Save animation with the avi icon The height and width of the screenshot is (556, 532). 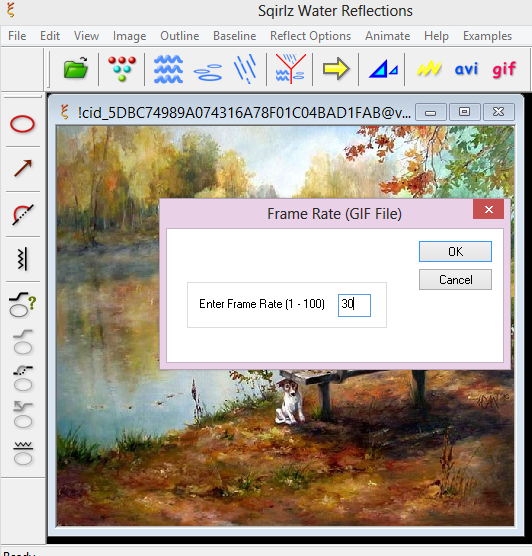[466, 69]
